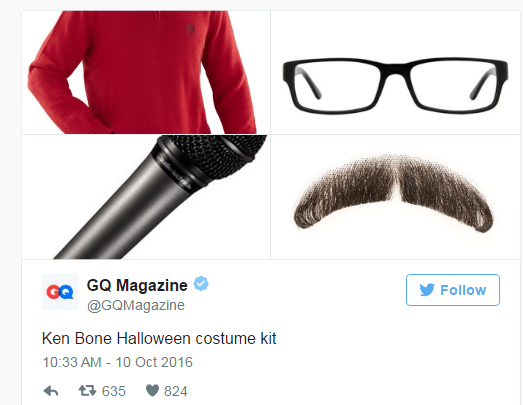Open the @GQMagazine handle link
523x405 pixels.
[136, 305]
